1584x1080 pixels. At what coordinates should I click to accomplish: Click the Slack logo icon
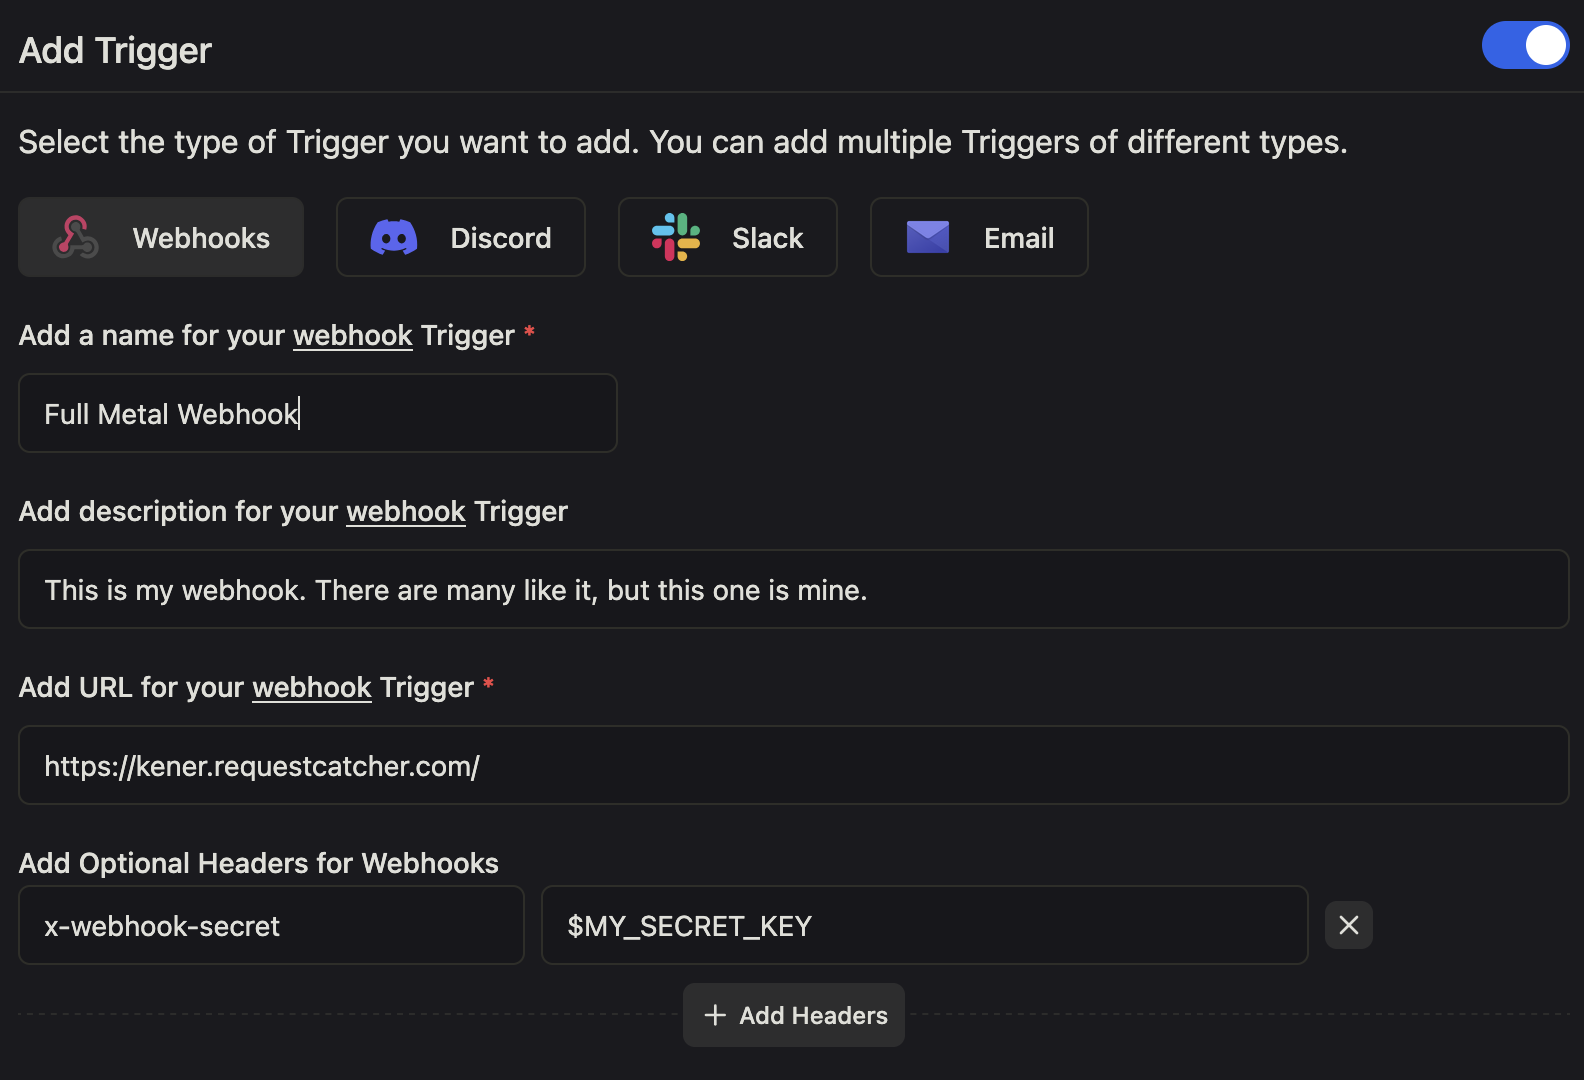tap(675, 237)
